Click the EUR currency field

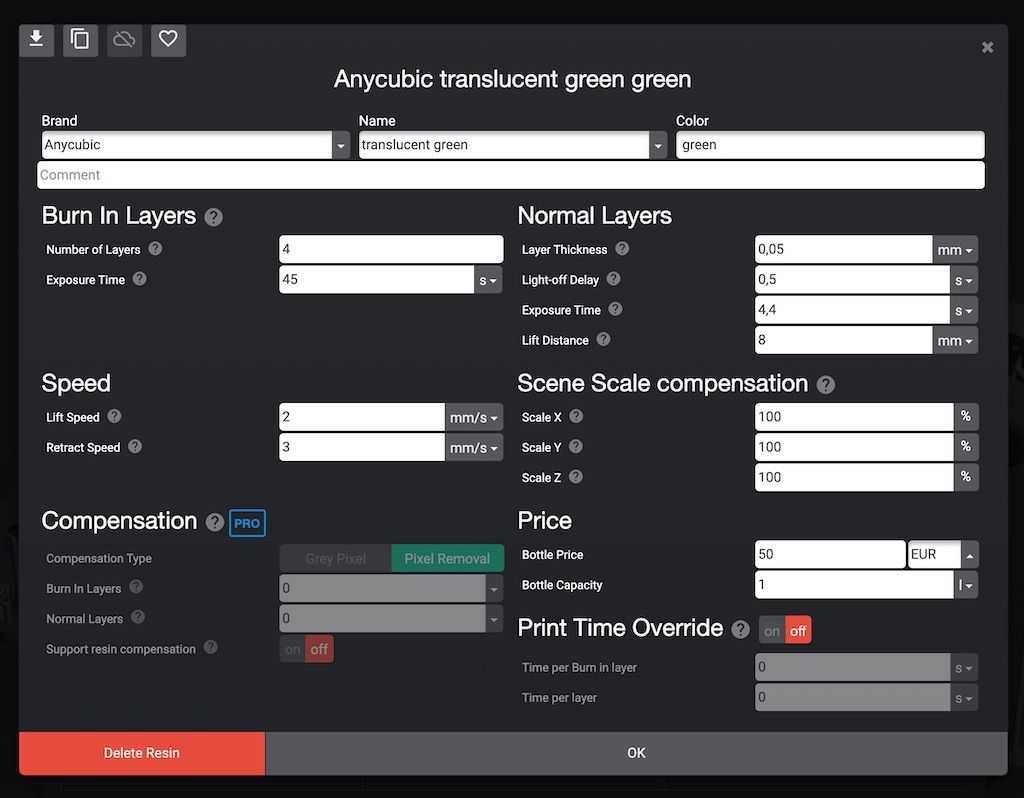(935, 554)
